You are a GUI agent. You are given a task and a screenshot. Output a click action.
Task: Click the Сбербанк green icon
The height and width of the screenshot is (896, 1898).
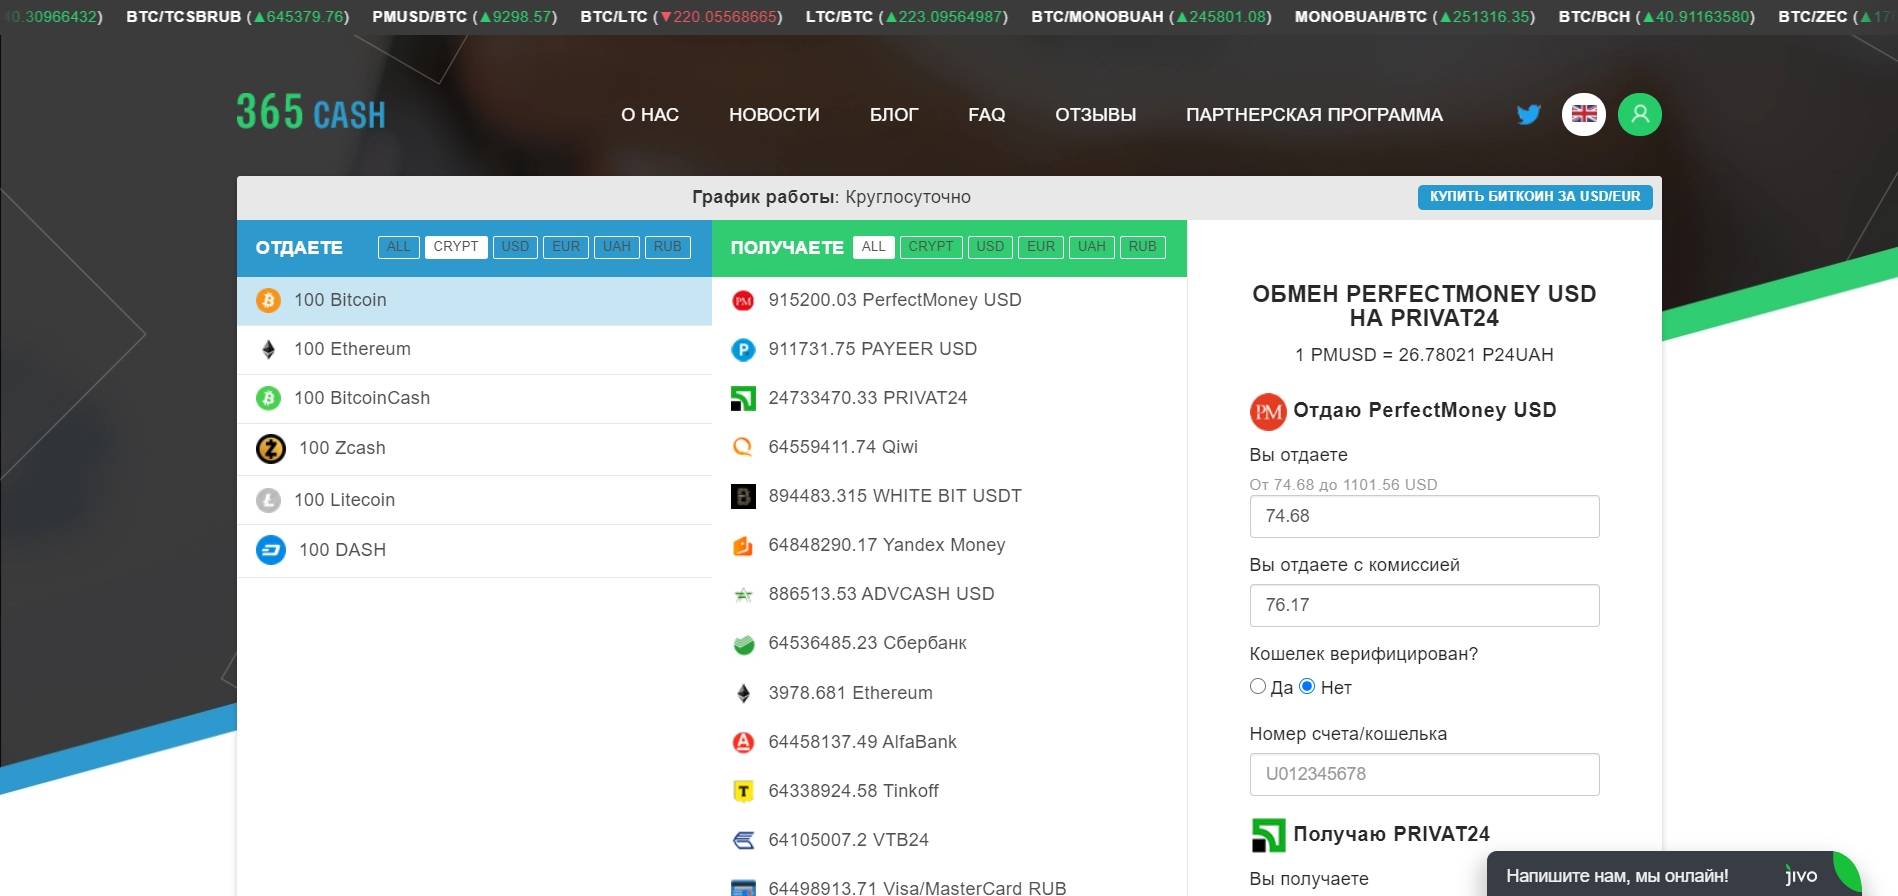743,643
